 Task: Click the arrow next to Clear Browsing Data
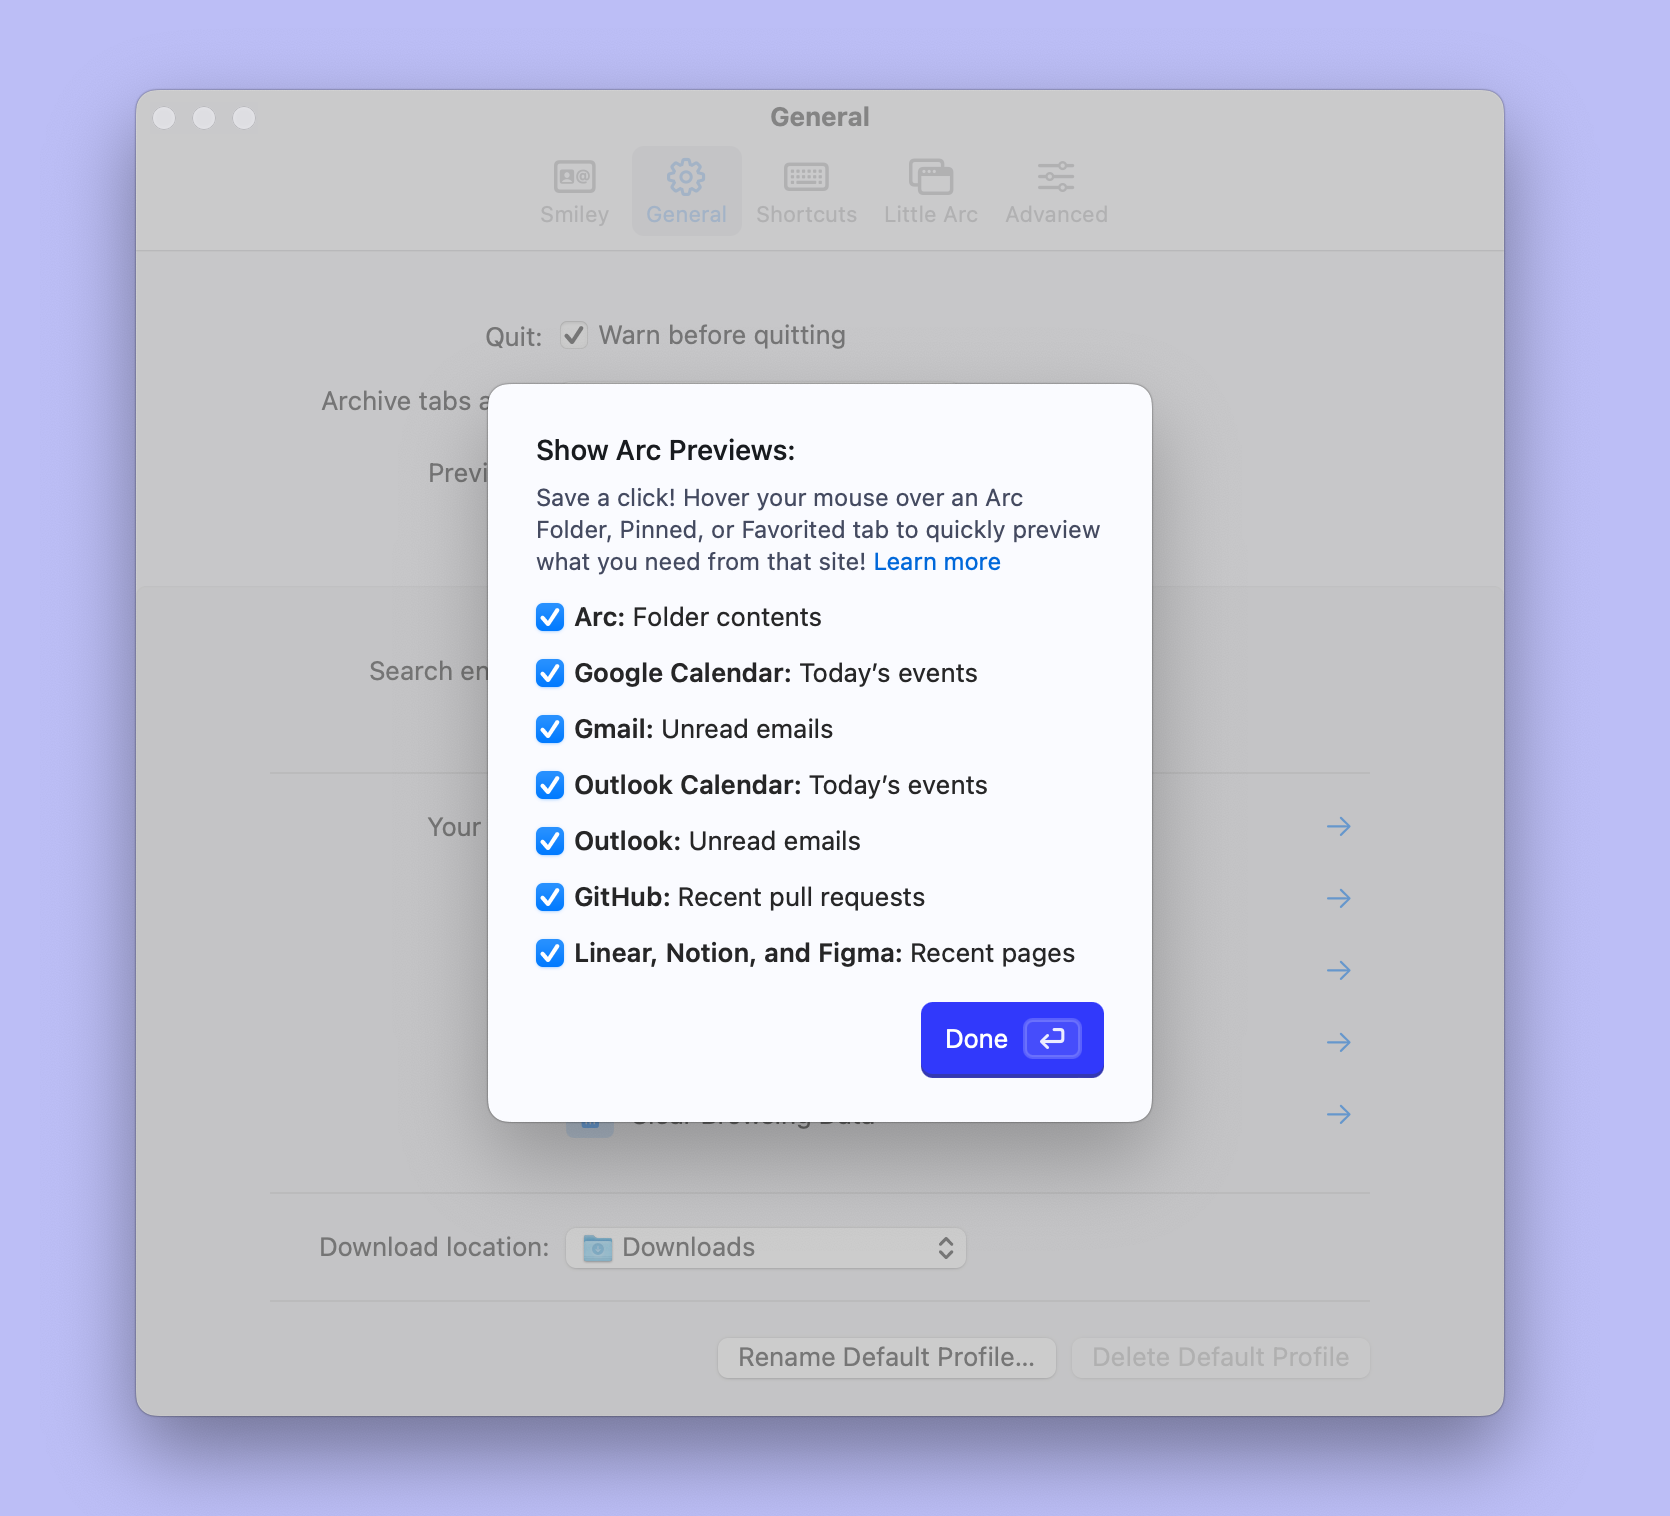click(1339, 1114)
